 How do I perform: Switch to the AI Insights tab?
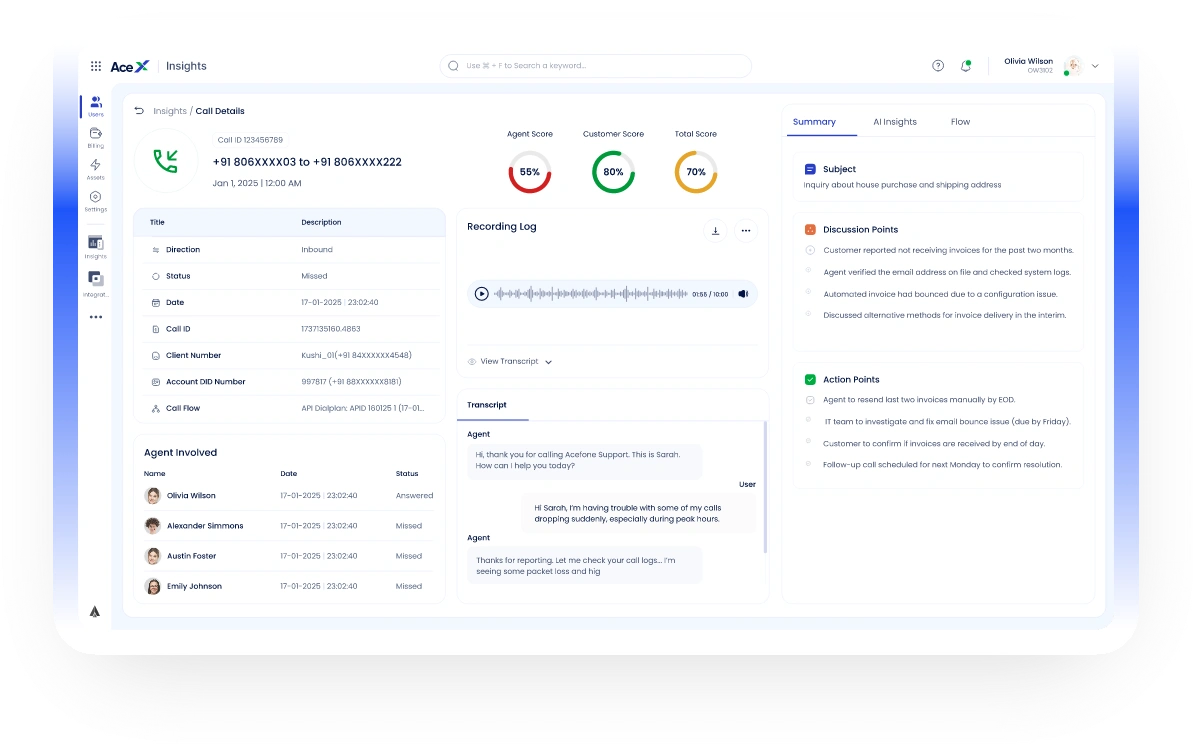pyautogui.click(x=895, y=122)
